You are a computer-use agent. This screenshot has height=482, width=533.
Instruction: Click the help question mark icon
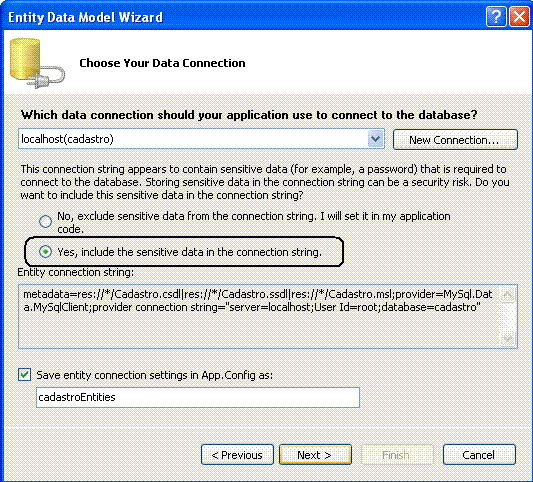(x=496, y=17)
